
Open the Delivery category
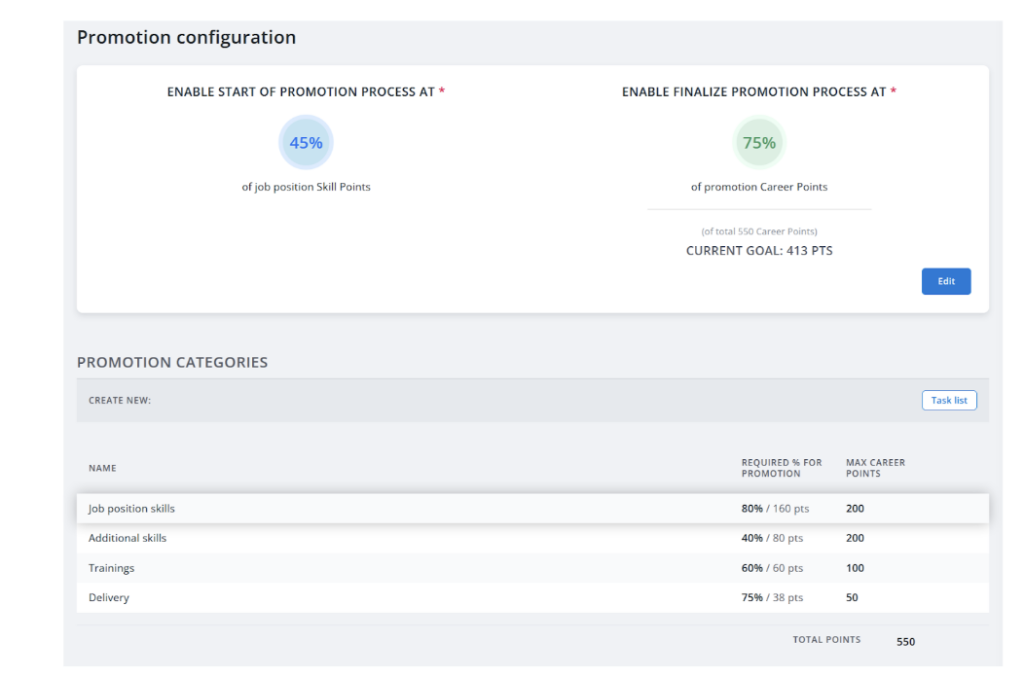click(x=109, y=598)
